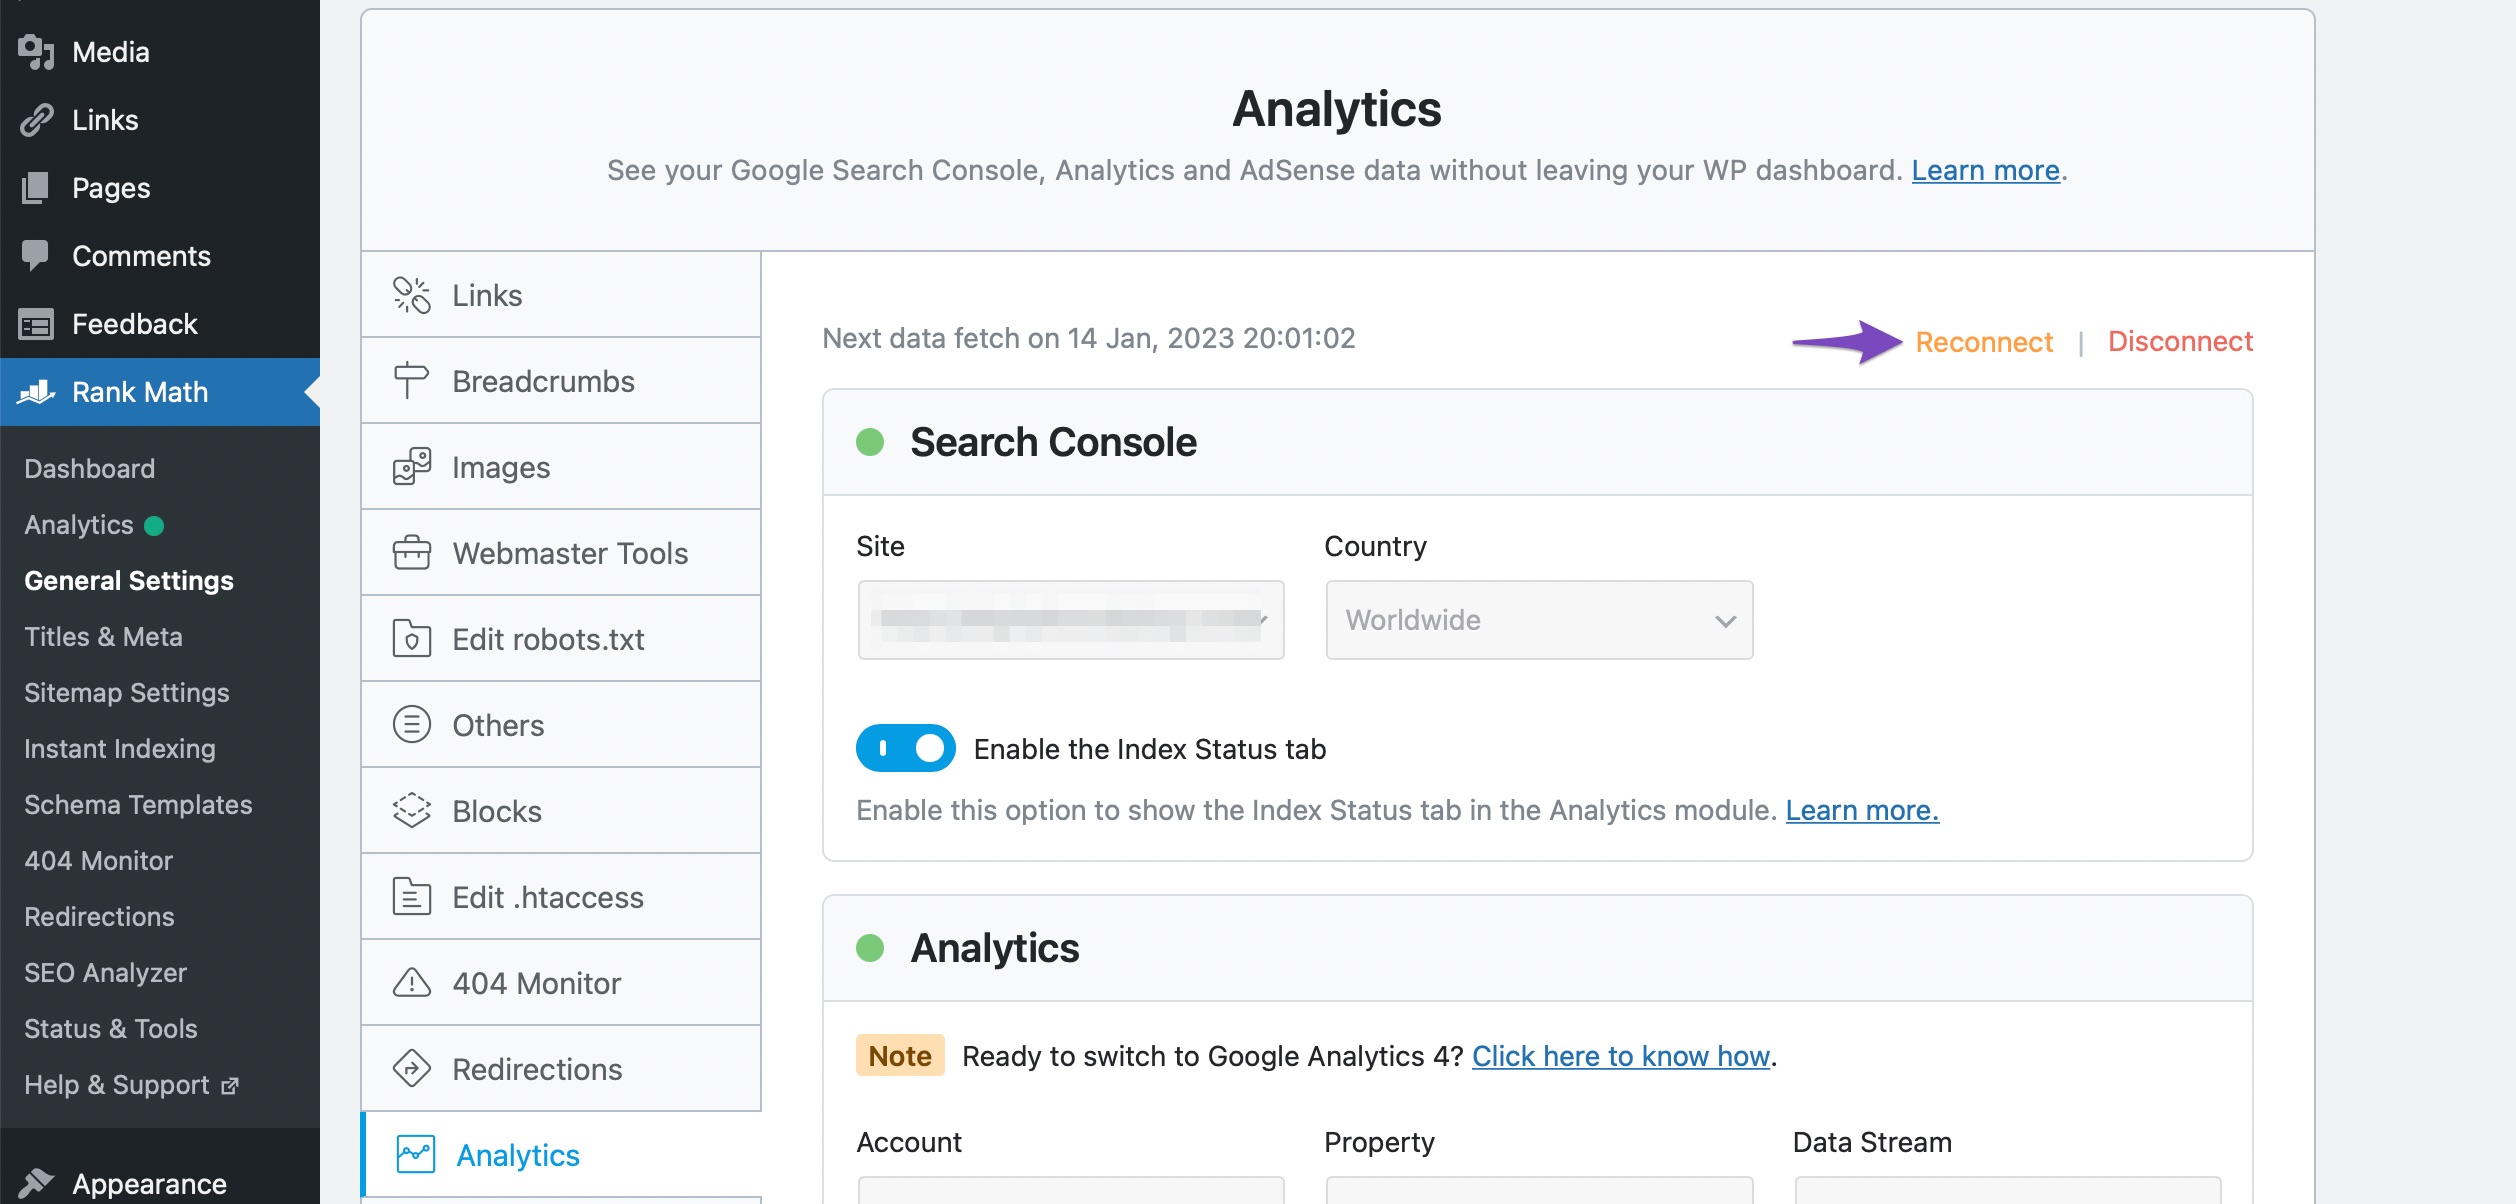Click the Media icon in the WordPress sidebar

(x=36, y=52)
